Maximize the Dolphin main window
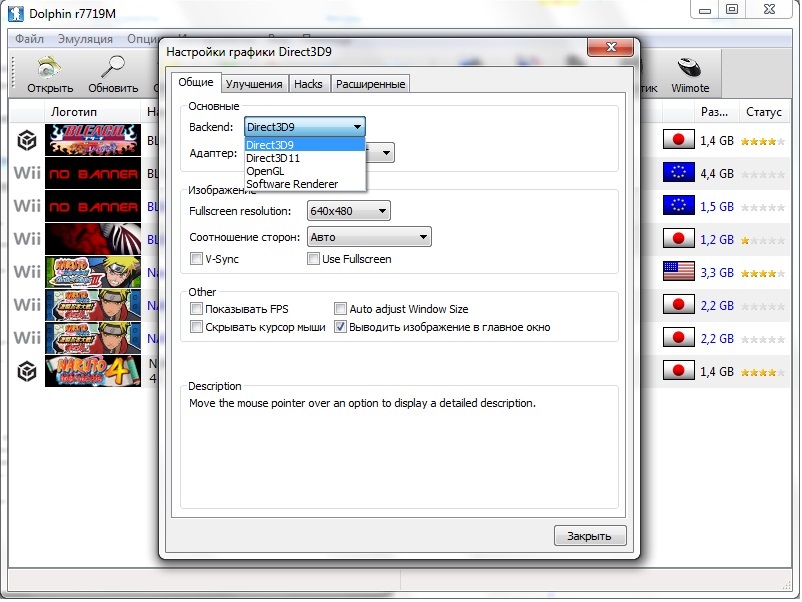802x602 pixels. pyautogui.click(x=732, y=10)
